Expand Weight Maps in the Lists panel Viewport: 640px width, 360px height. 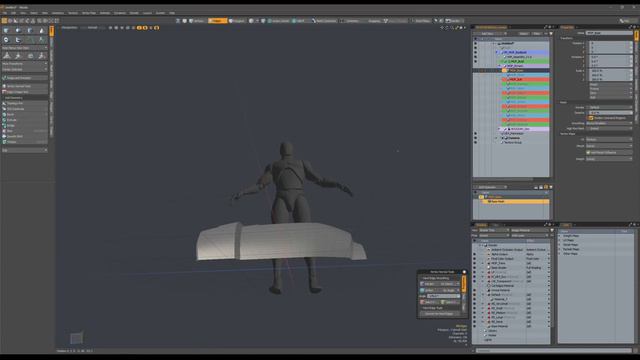[x=560, y=236]
